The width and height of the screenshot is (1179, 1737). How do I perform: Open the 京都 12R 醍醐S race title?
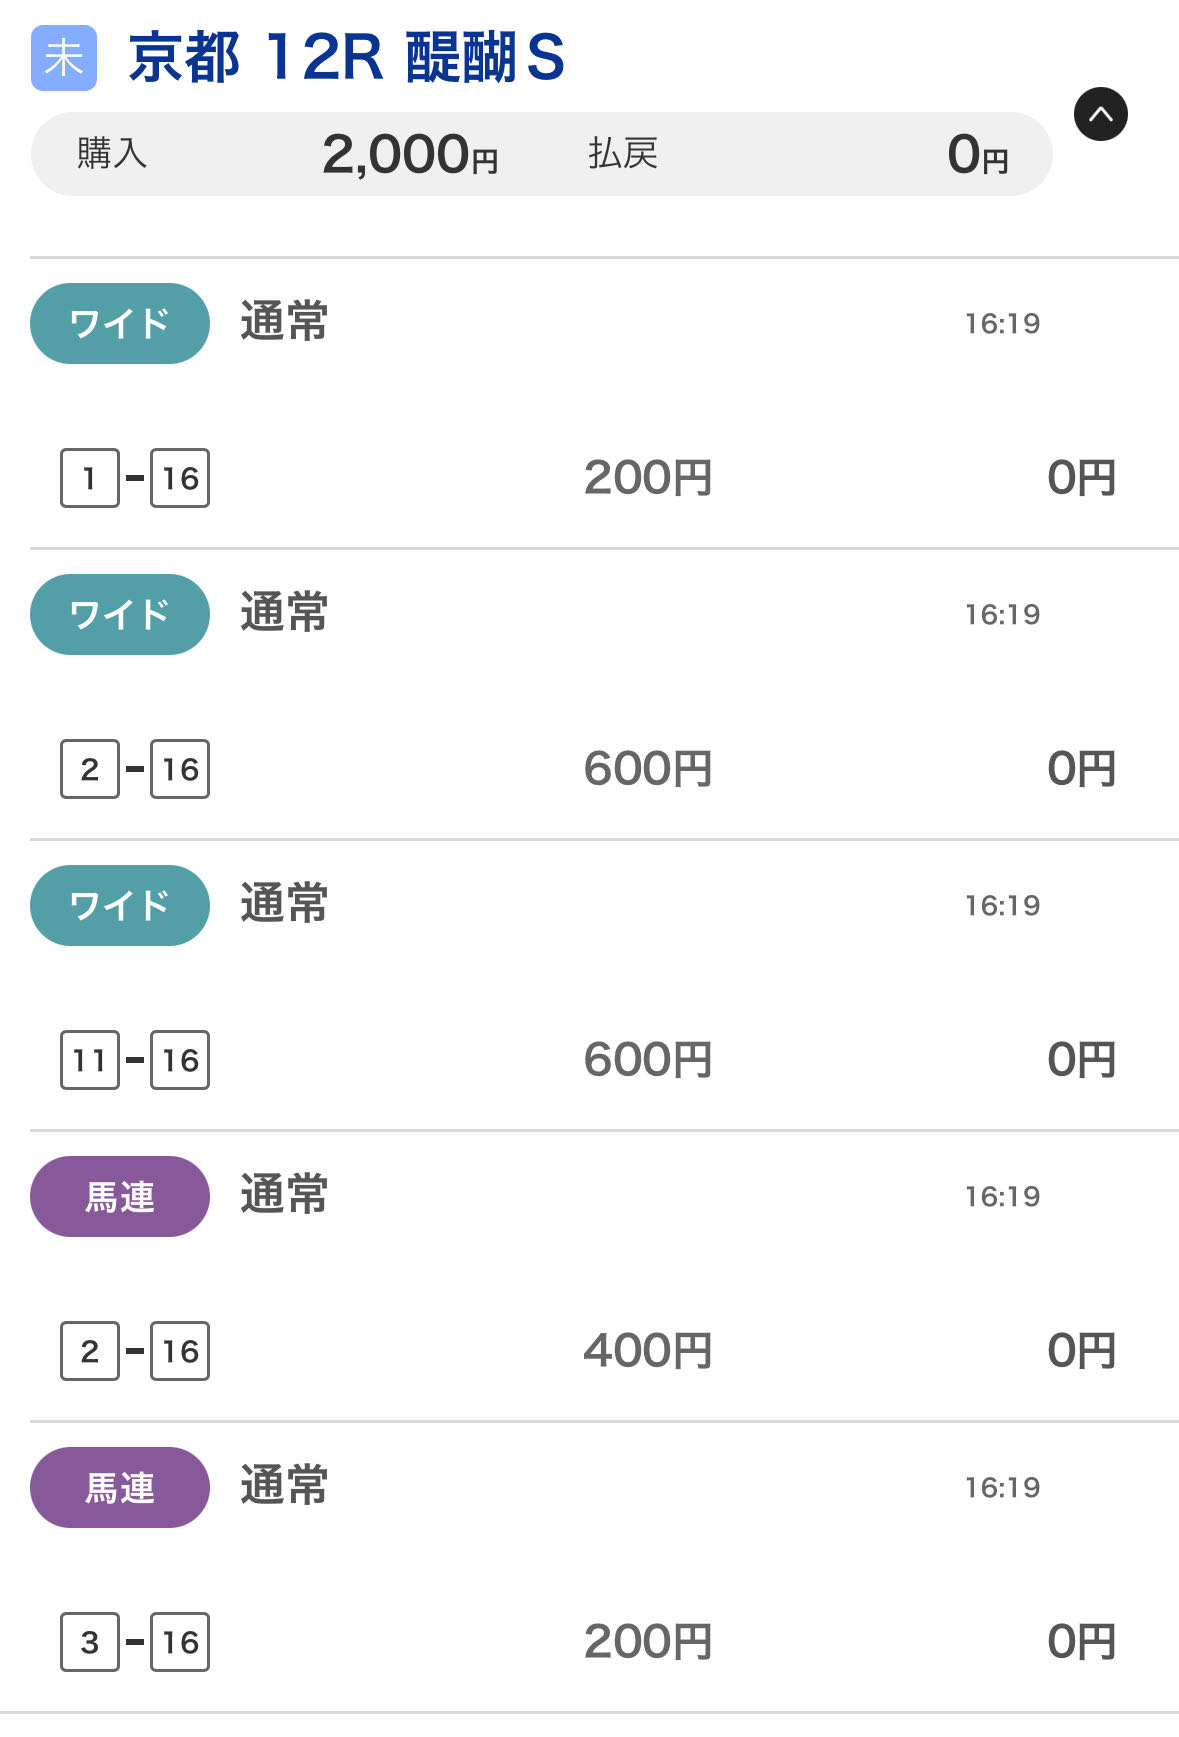coord(346,58)
